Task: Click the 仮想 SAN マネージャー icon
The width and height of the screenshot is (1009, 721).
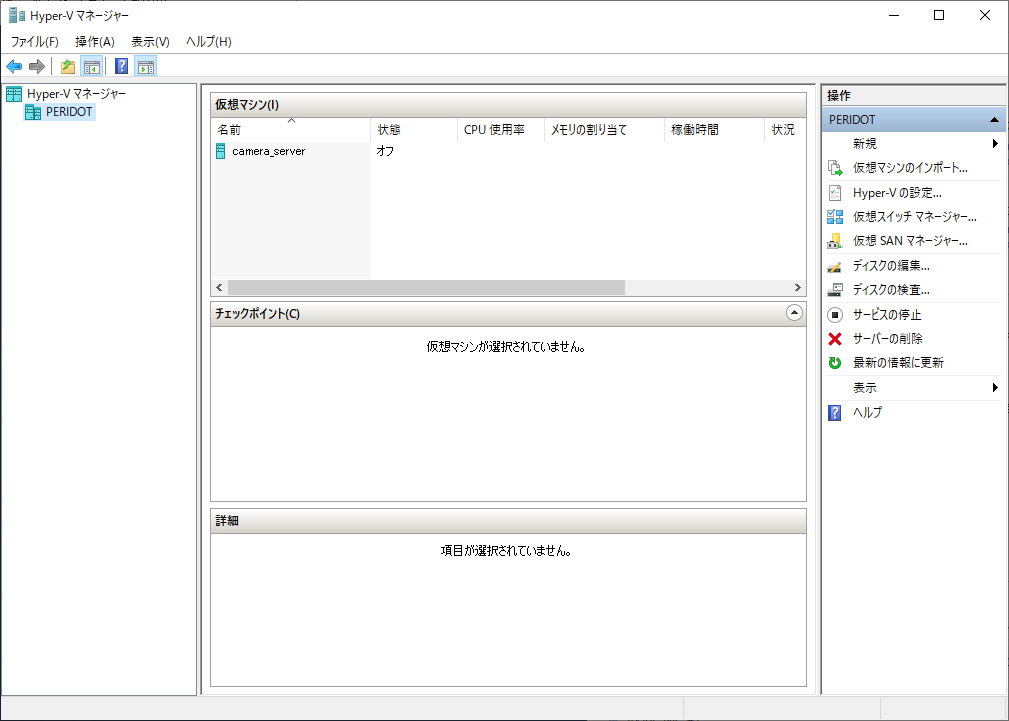Action: tap(835, 241)
